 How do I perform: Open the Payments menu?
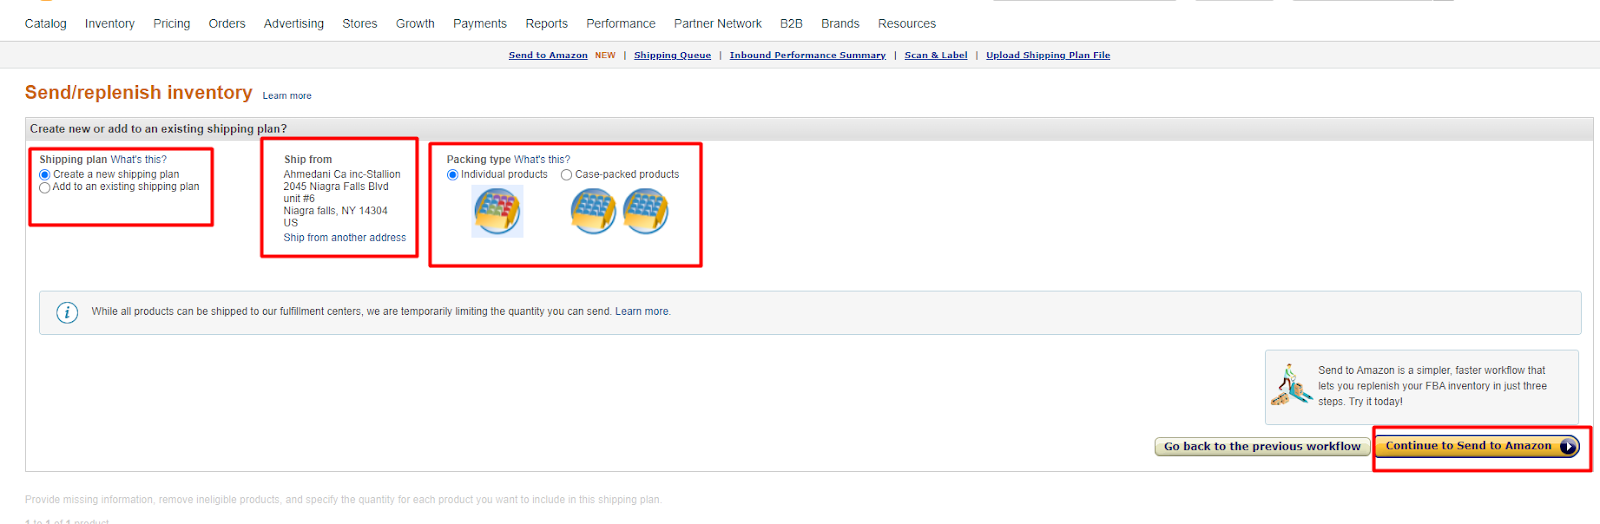pos(480,24)
